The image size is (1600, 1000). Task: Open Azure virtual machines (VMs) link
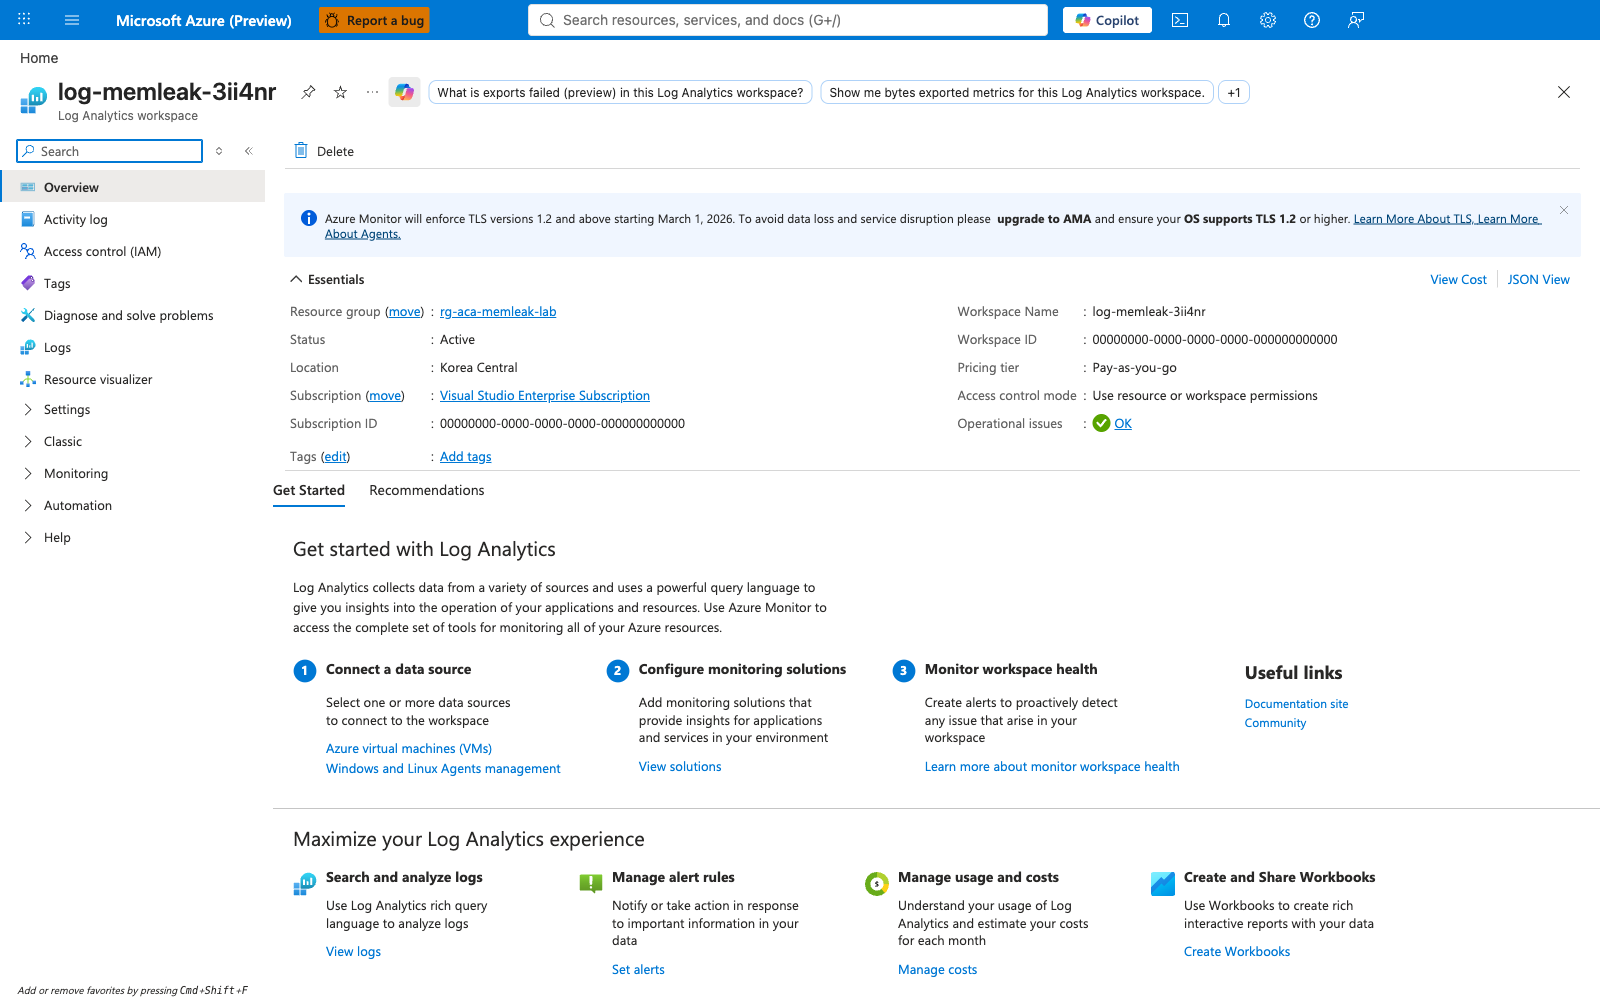point(409,748)
